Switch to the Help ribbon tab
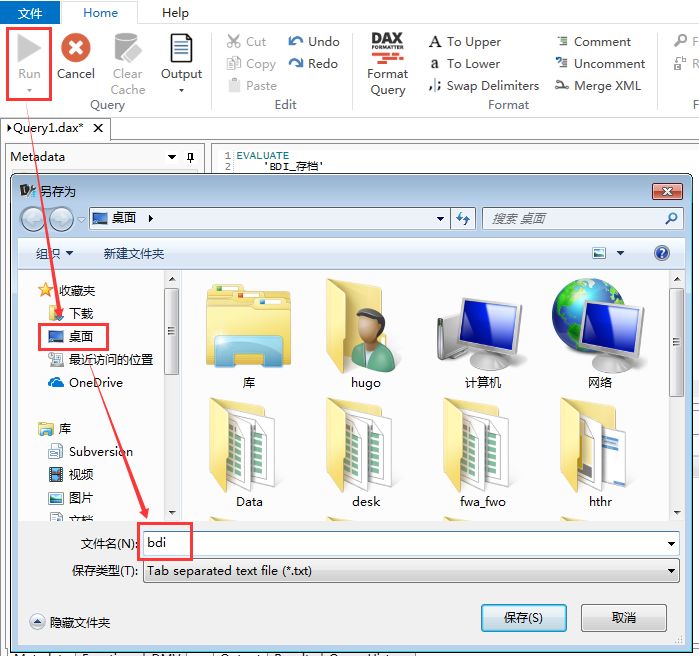This screenshot has height=656, width=699. [175, 12]
